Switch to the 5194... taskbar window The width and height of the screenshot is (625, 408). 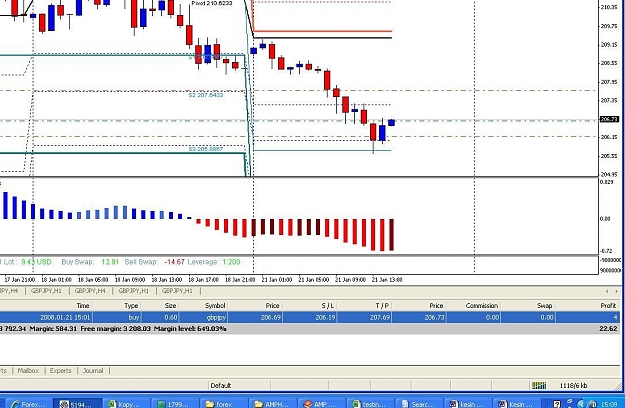pos(77,404)
